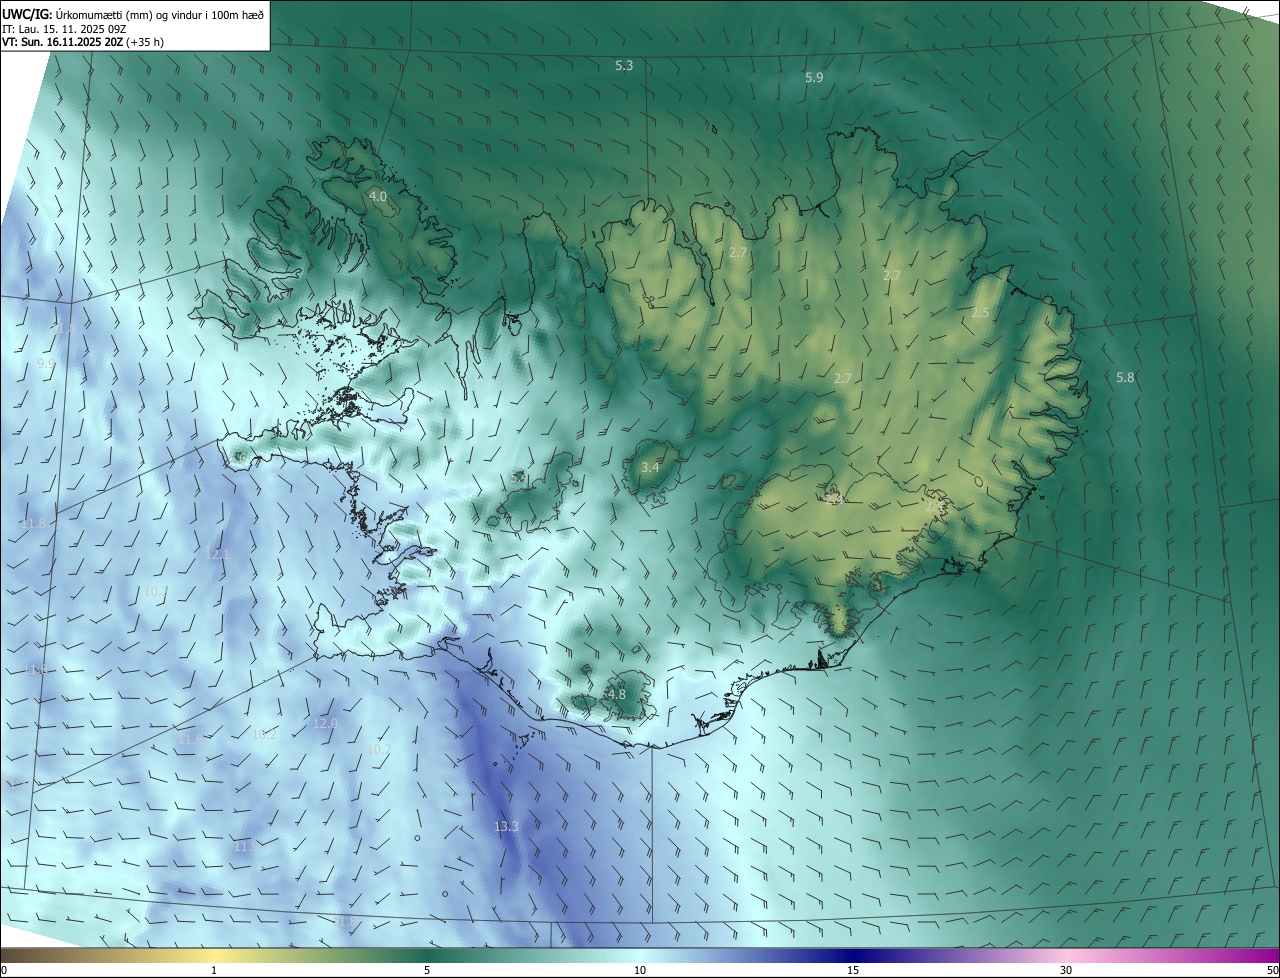Click the colorbar tick label 10

pyautogui.click(x=640, y=970)
